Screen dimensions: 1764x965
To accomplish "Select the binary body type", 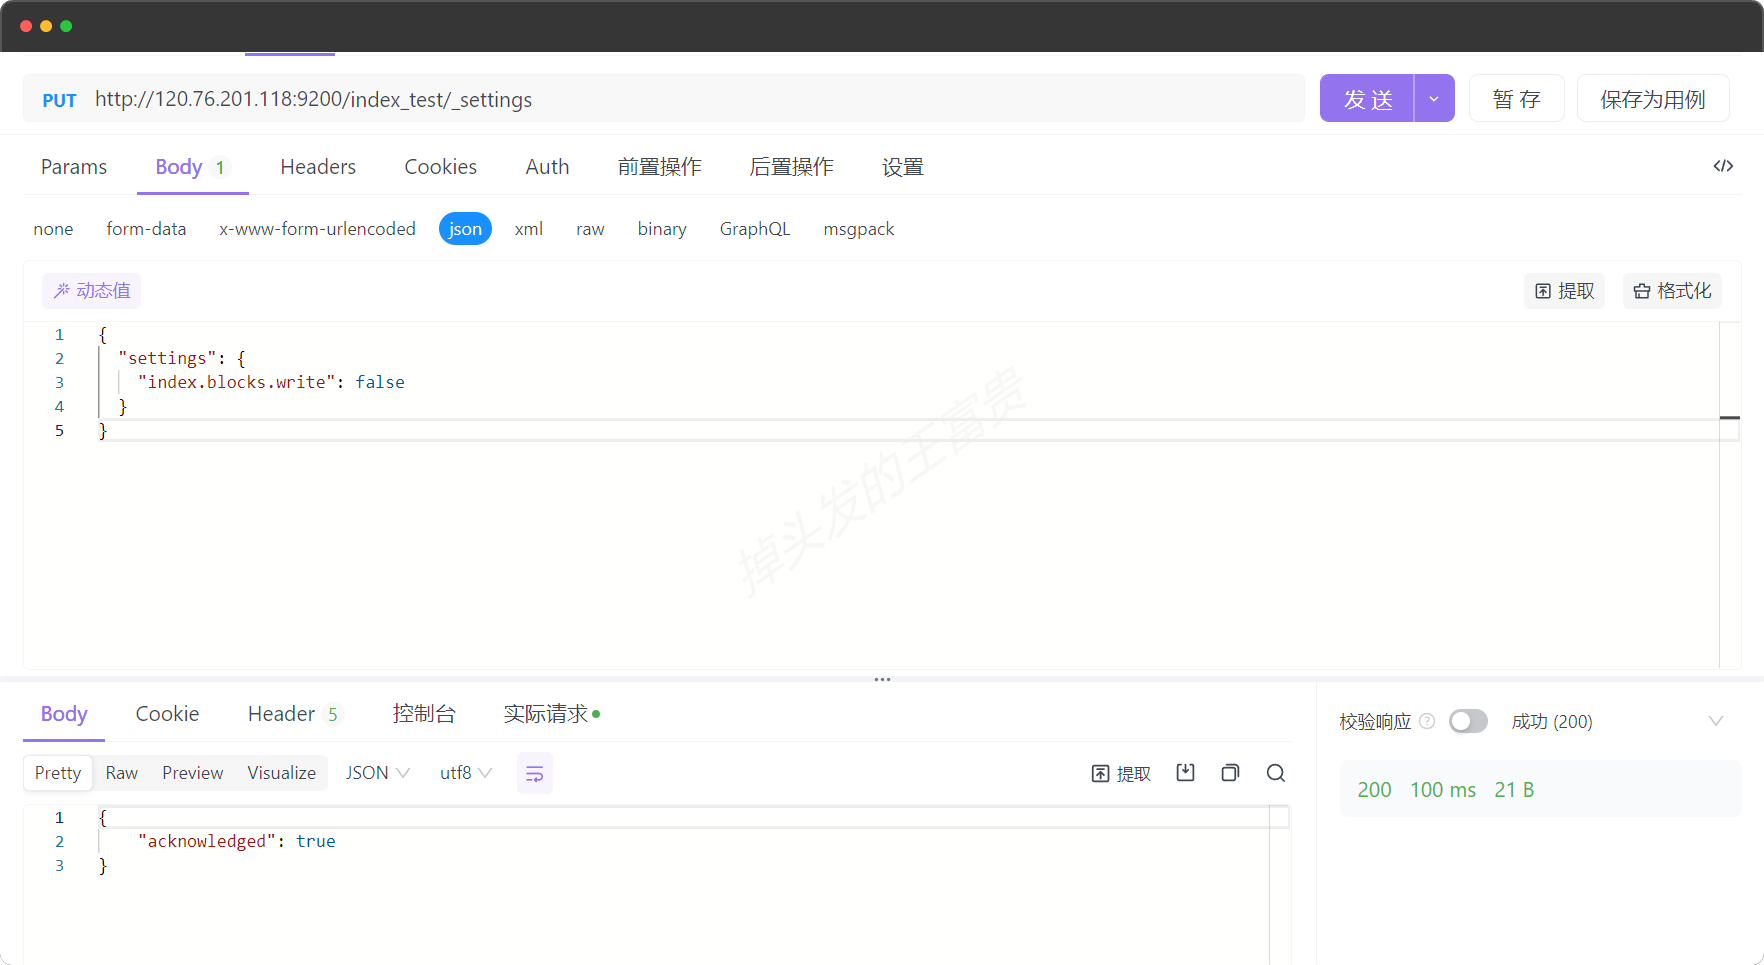I will pyautogui.click(x=662, y=229).
